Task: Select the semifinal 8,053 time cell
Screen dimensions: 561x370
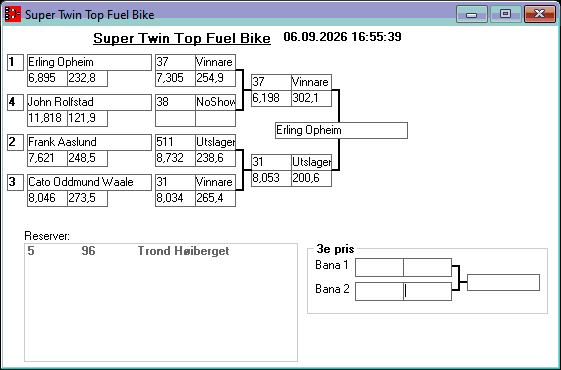Action: coord(271,178)
